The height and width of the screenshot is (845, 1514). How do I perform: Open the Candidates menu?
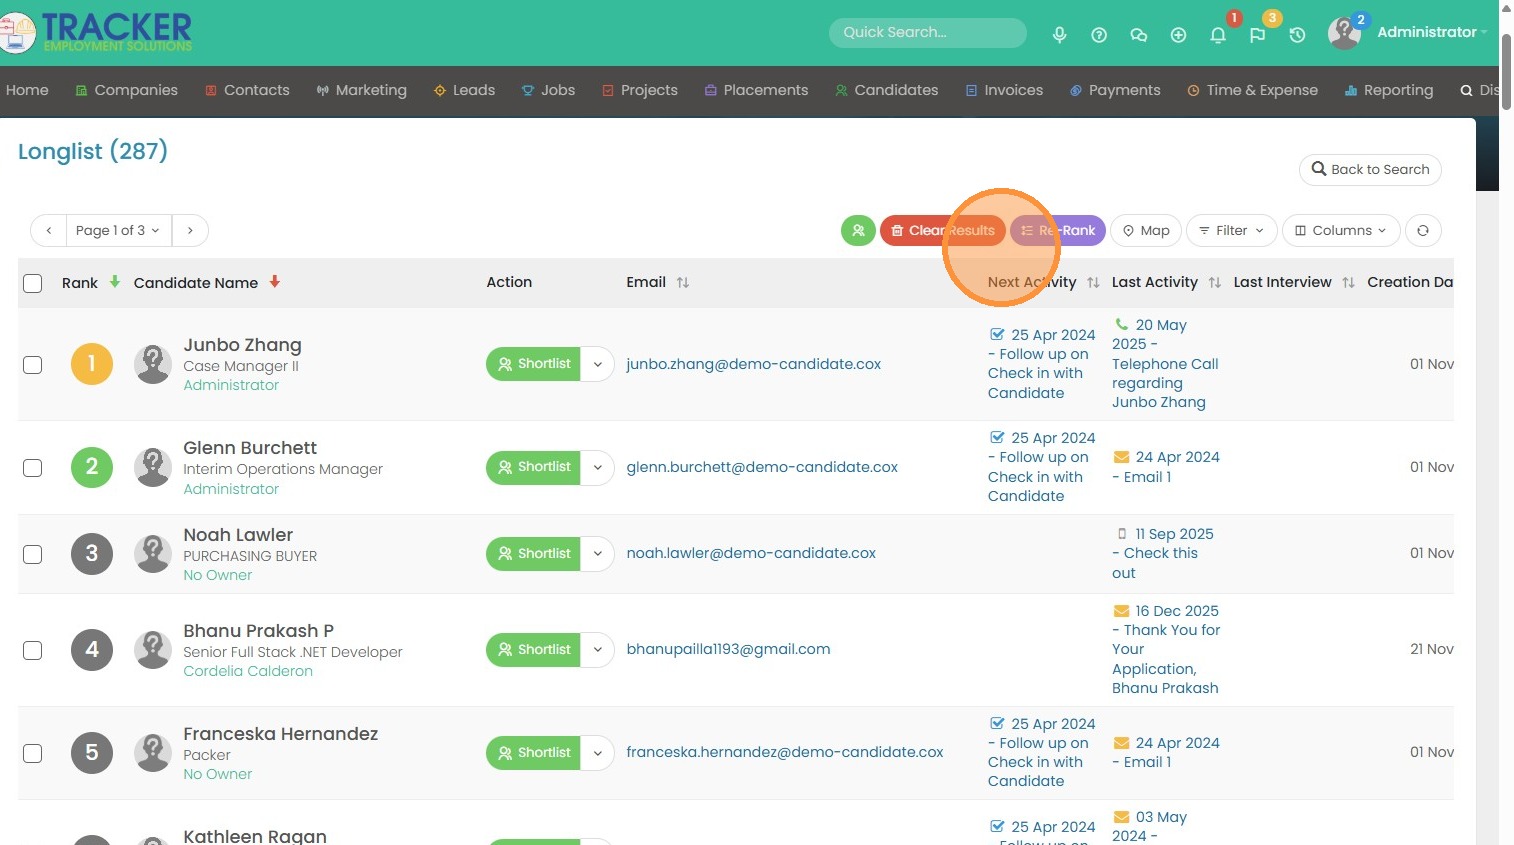coord(886,90)
